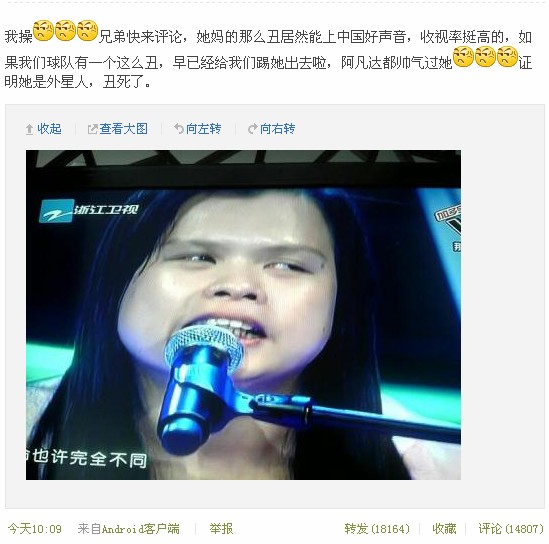Report the post using 举报
The image size is (549, 544).
point(221,529)
